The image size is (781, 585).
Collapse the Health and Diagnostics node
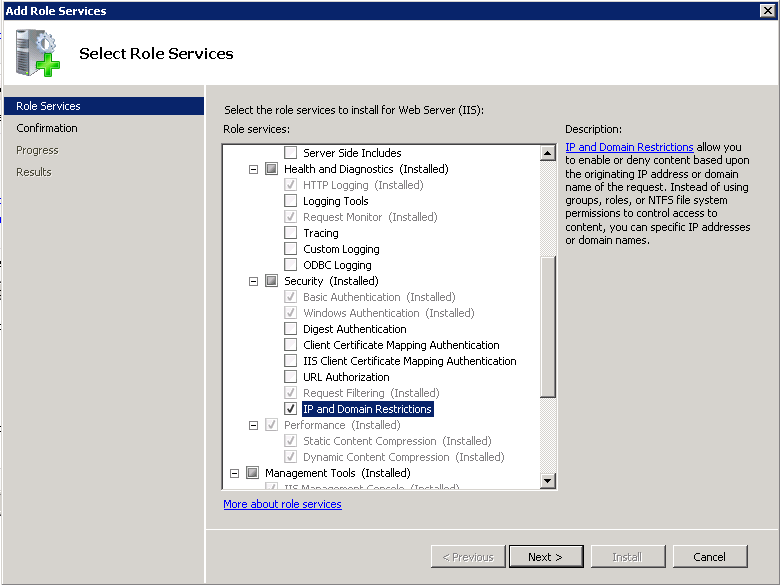(x=254, y=169)
